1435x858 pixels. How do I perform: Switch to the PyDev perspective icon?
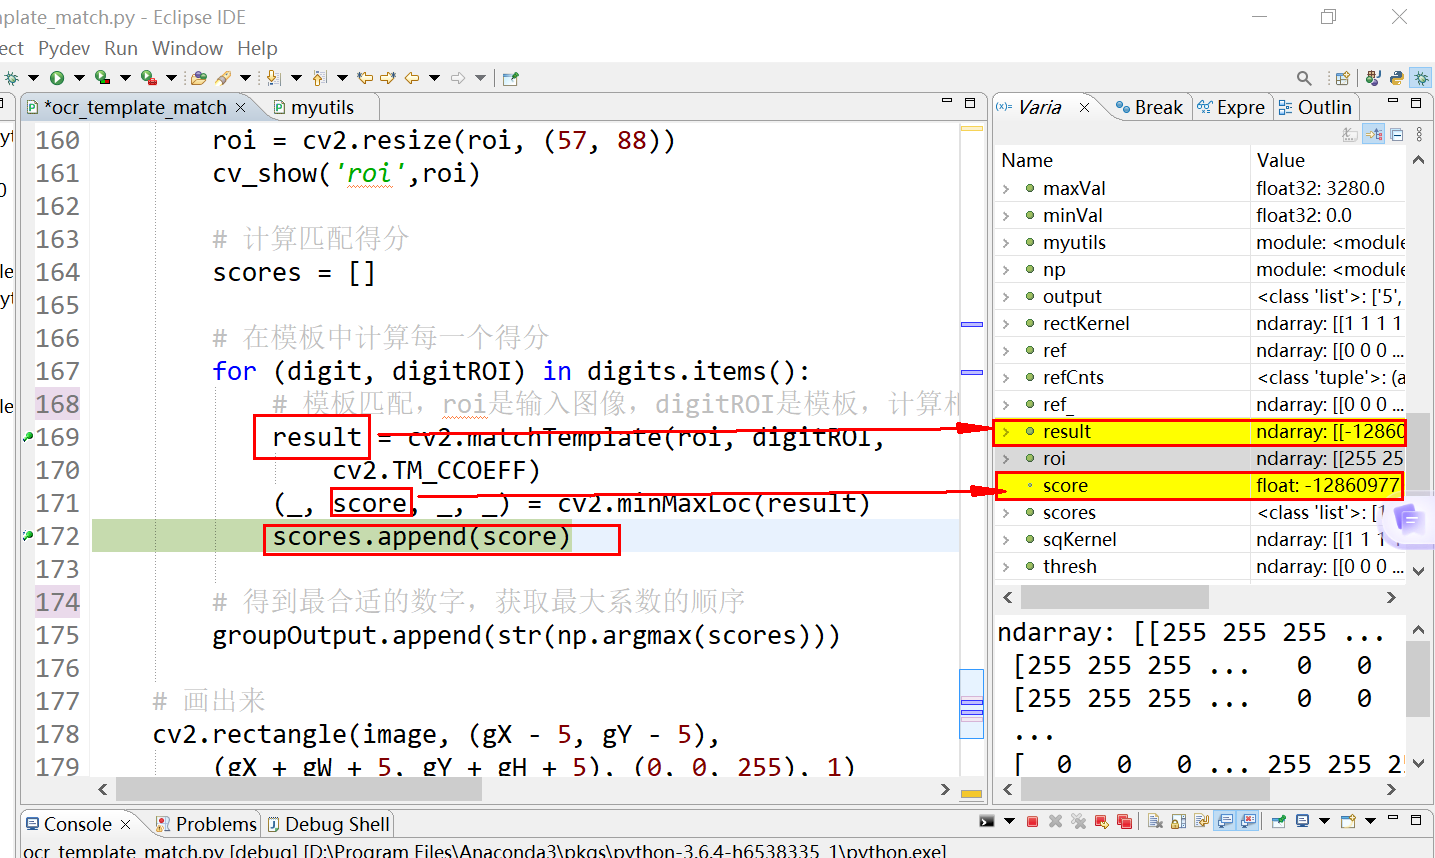click(x=1397, y=78)
